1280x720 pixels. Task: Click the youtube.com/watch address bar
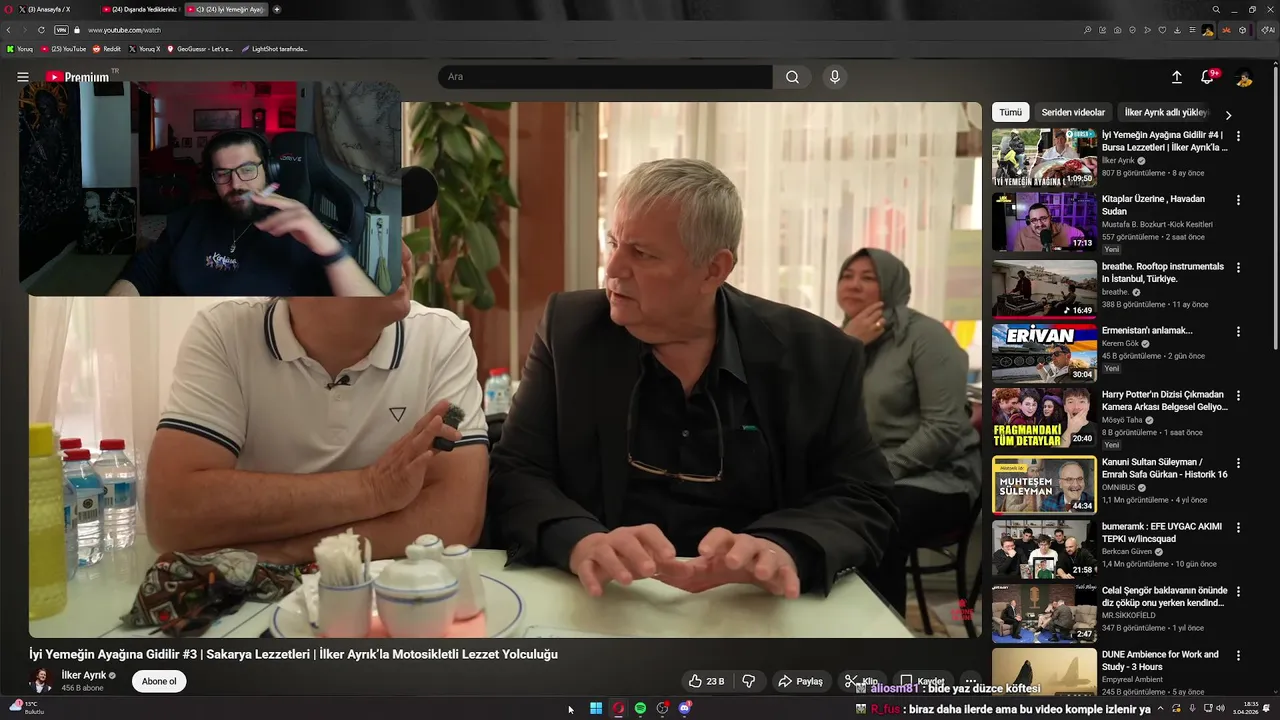(124, 30)
